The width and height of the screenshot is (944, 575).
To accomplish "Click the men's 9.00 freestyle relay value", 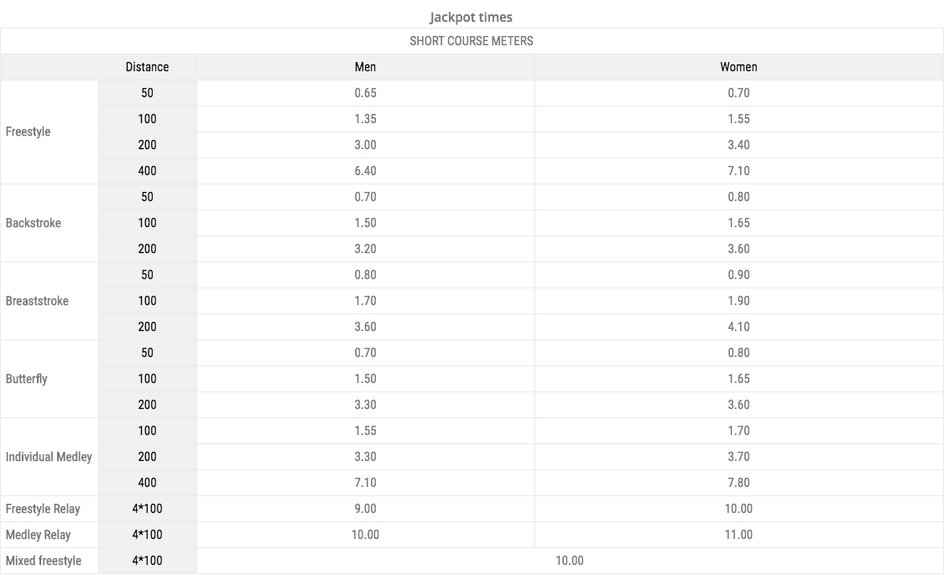I will [x=365, y=509].
